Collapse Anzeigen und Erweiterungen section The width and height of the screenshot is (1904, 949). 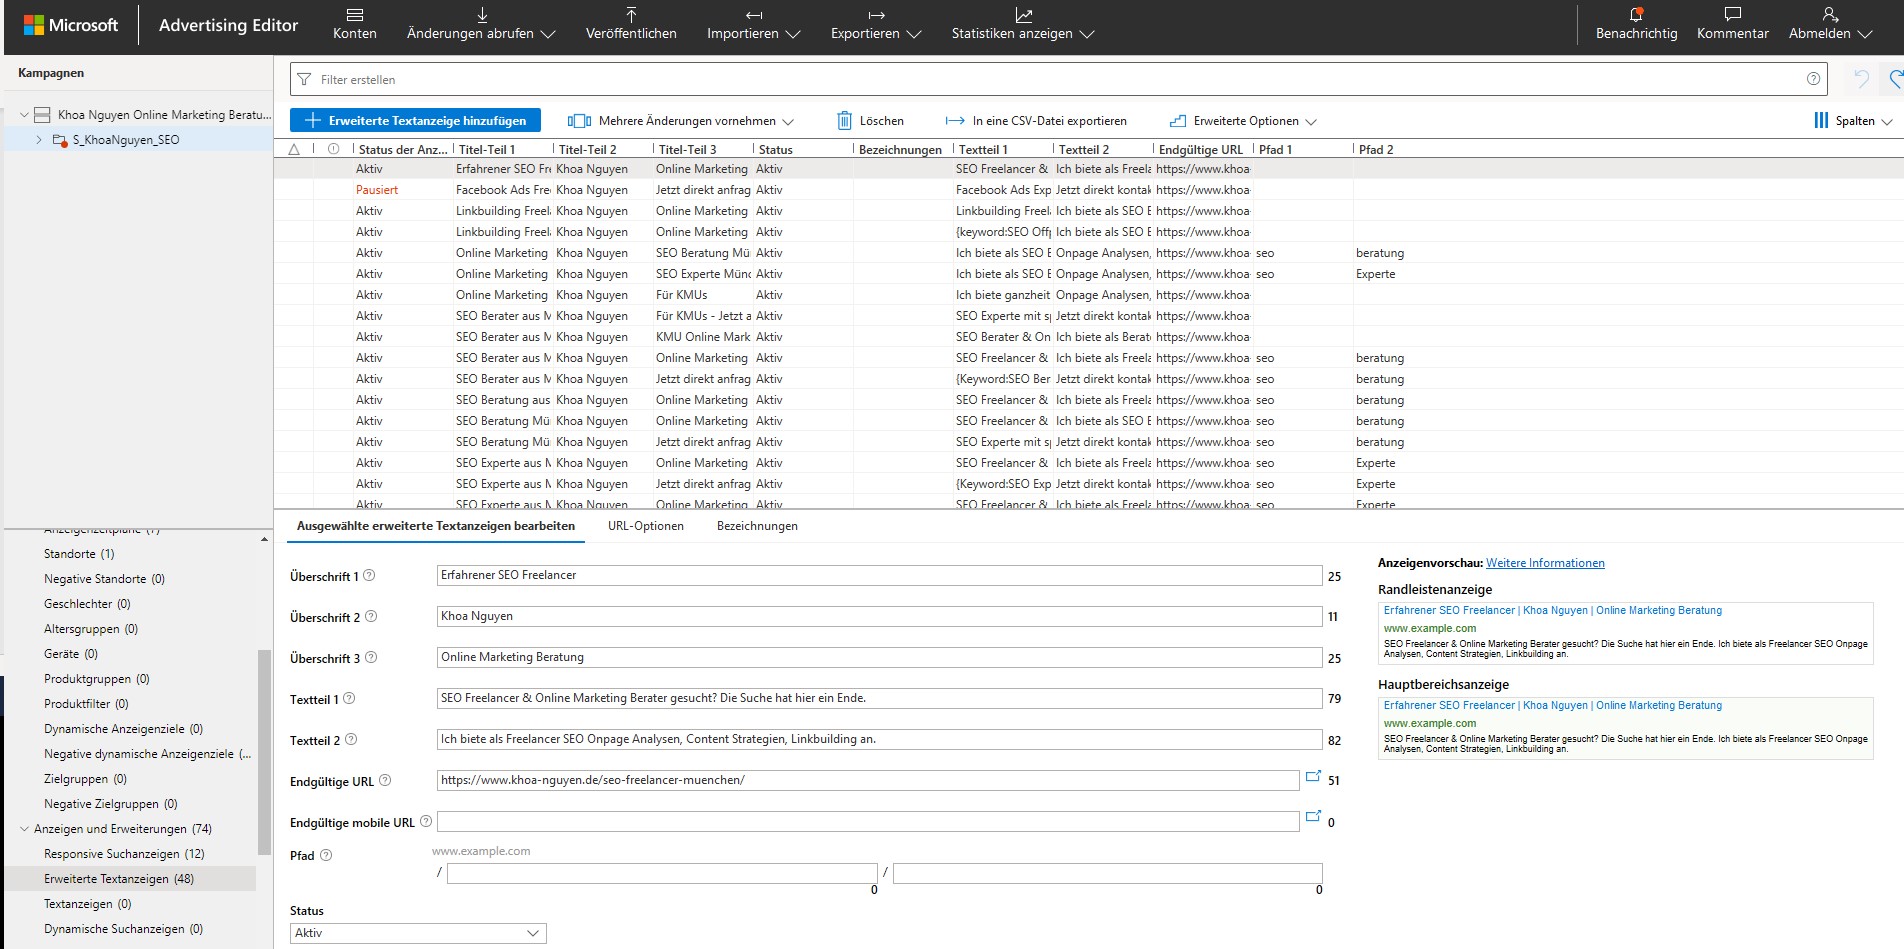[x=24, y=829]
